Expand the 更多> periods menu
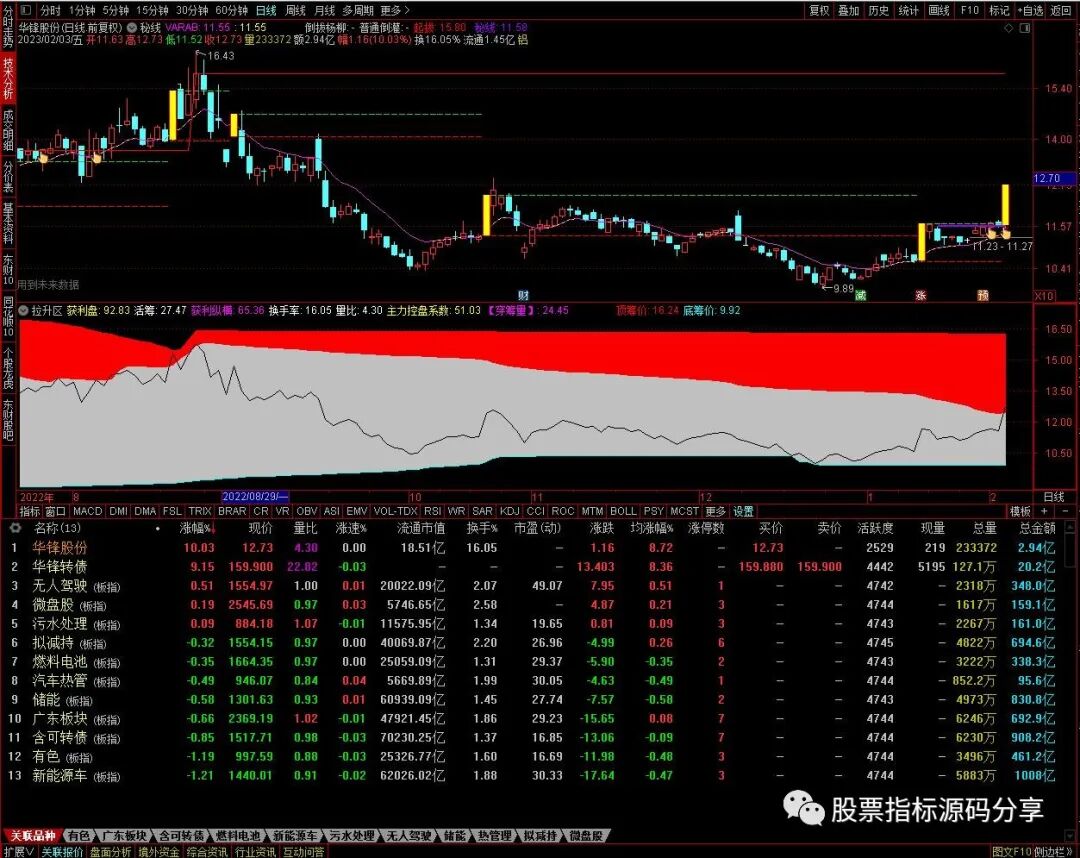1080x858 pixels. point(395,10)
